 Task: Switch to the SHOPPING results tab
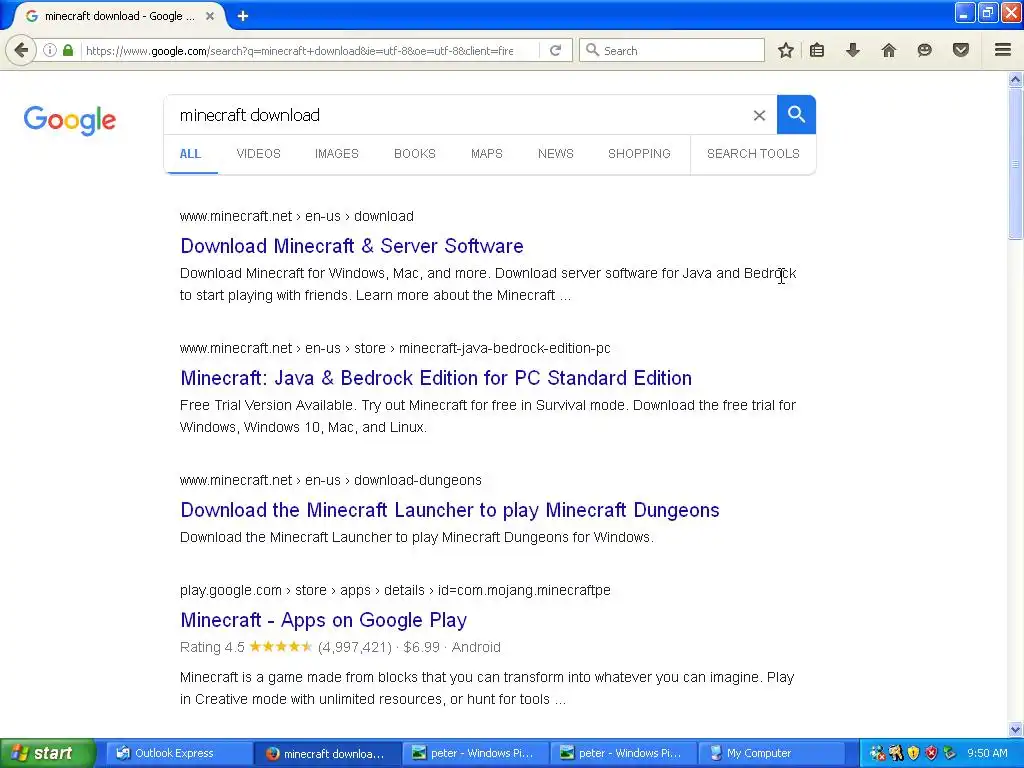coord(639,153)
